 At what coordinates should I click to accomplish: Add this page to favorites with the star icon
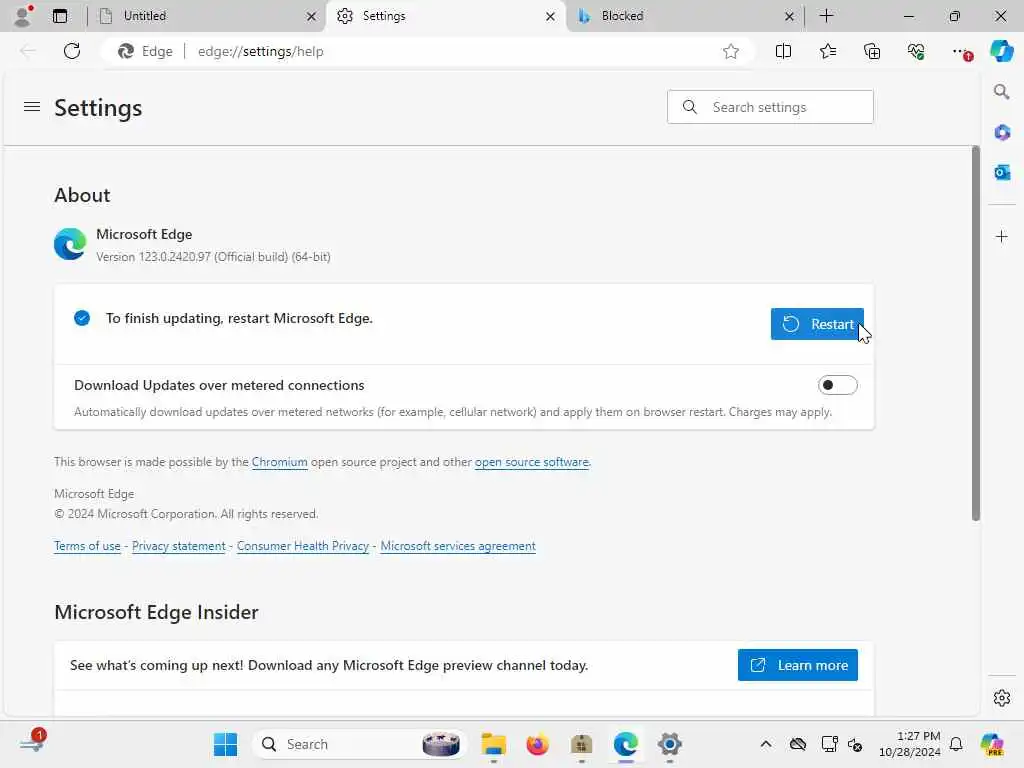click(x=731, y=51)
